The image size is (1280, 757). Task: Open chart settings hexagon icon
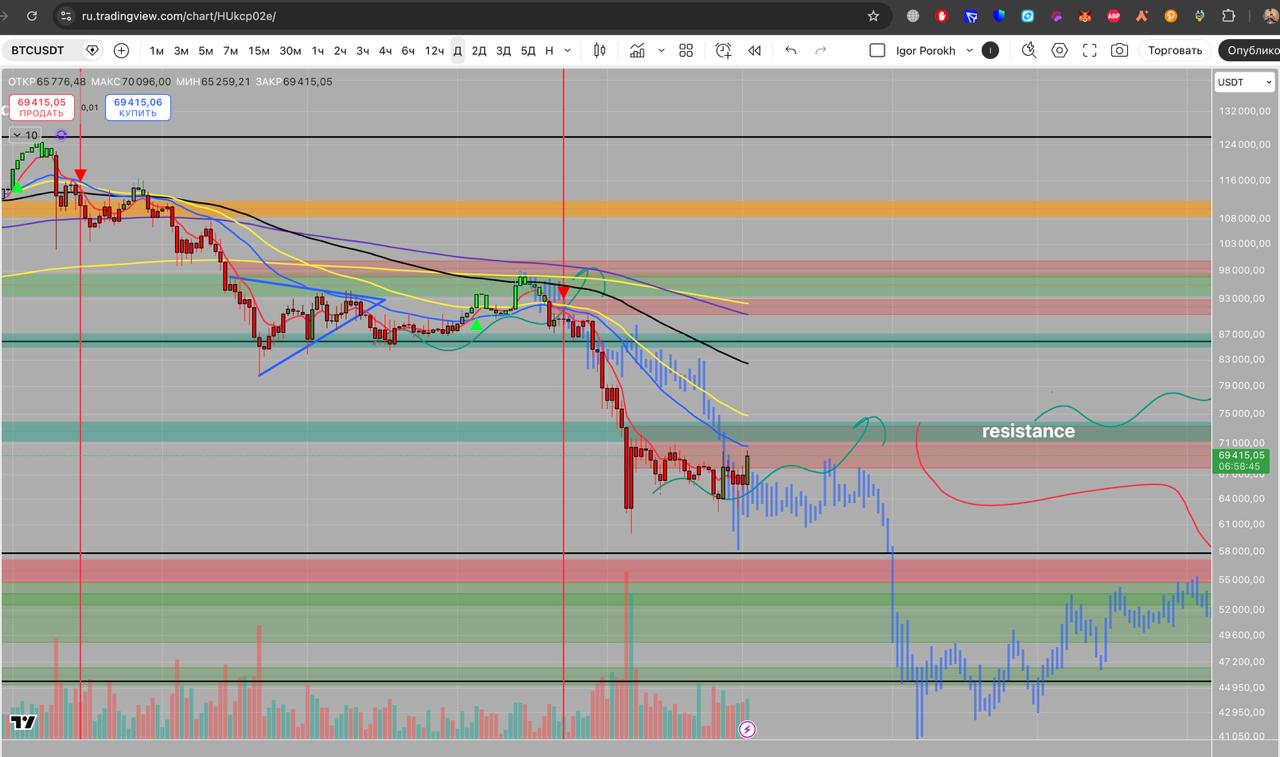(1059, 51)
